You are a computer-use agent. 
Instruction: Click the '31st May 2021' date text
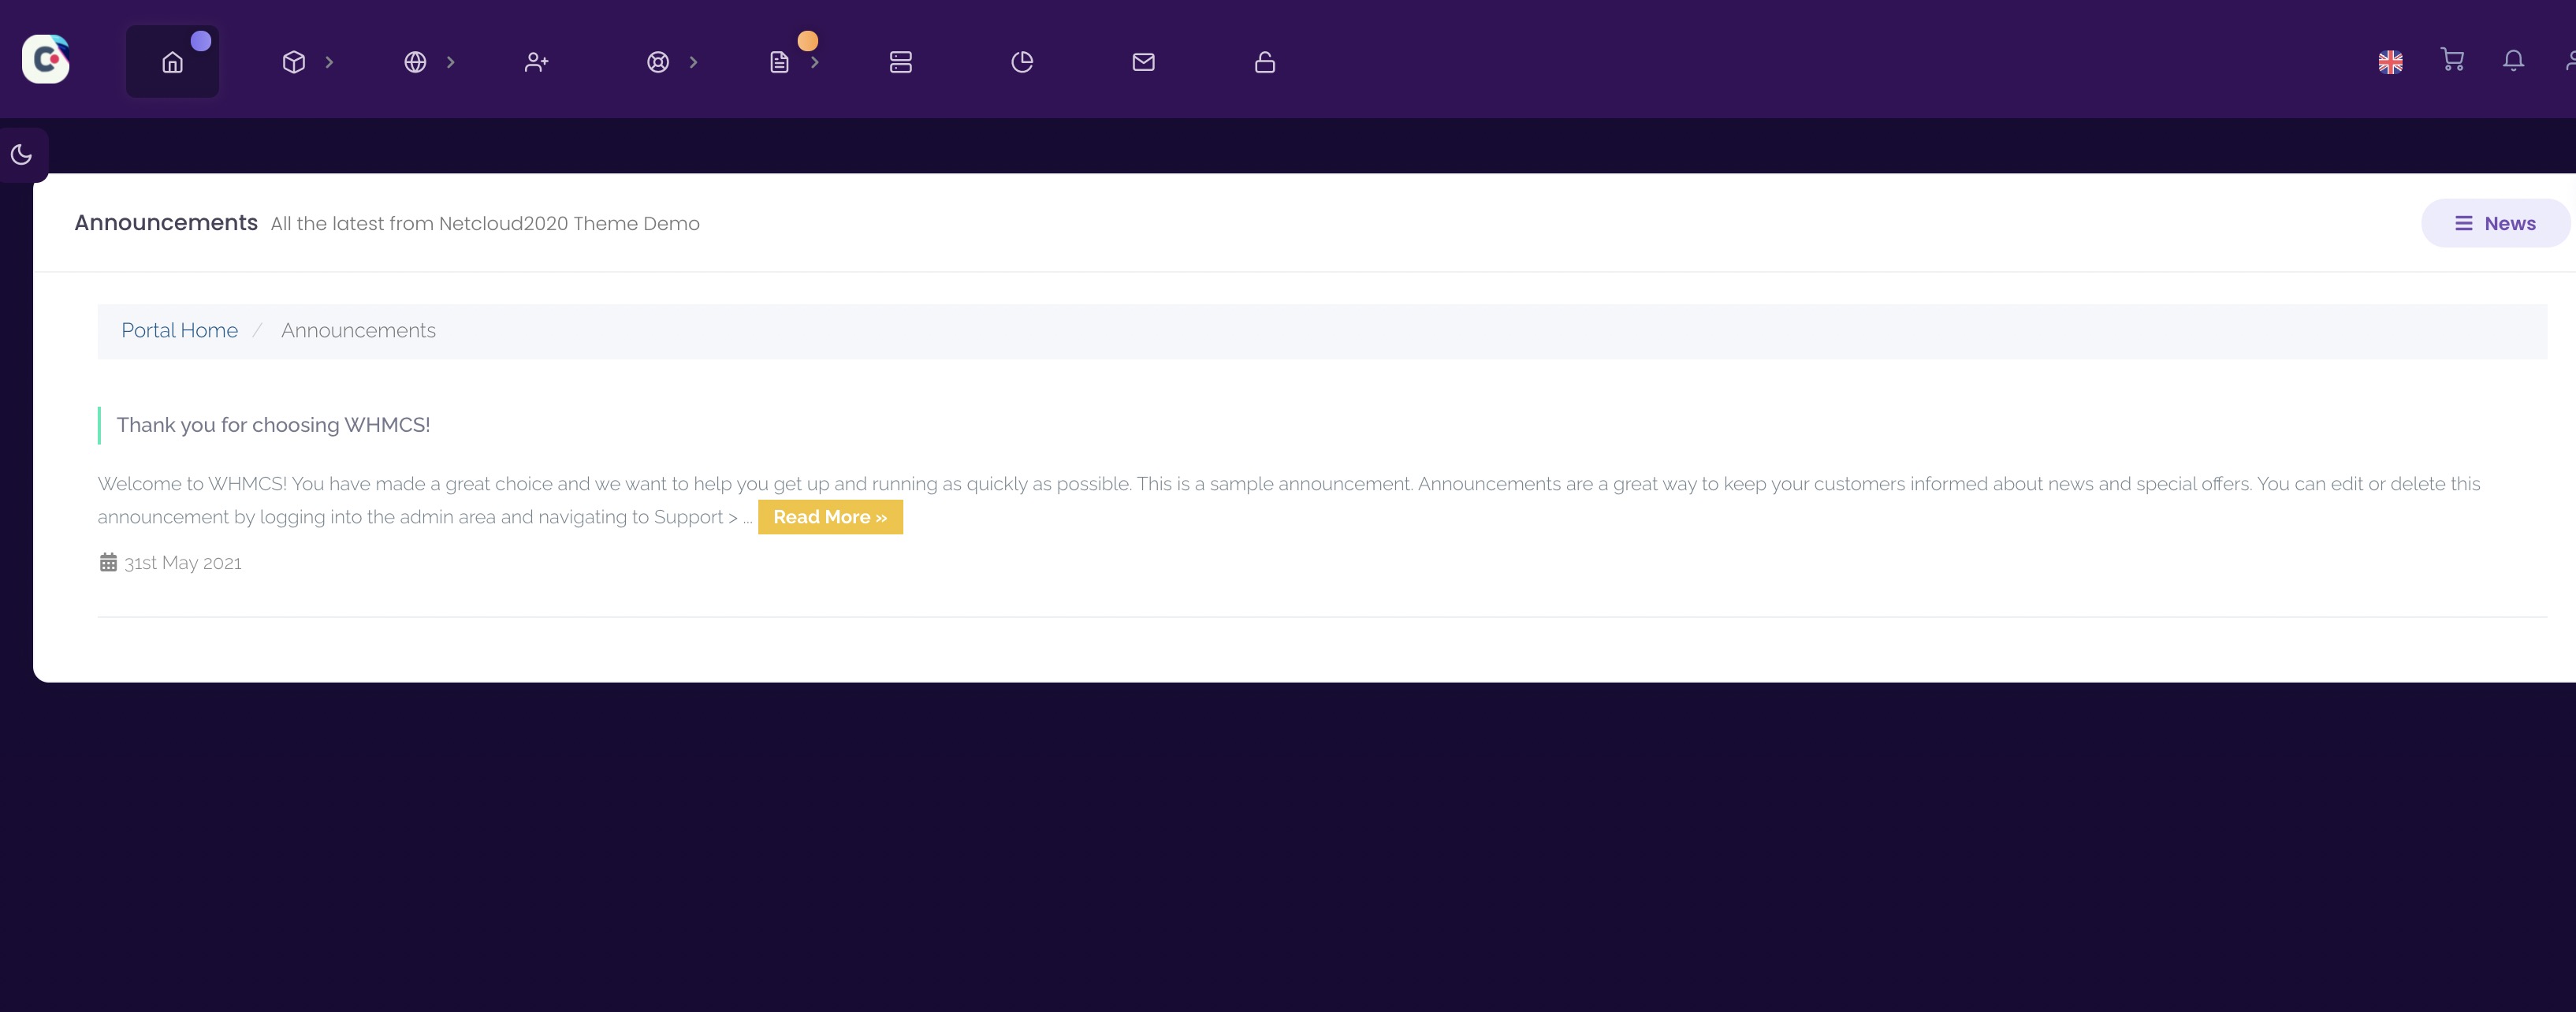(x=183, y=563)
